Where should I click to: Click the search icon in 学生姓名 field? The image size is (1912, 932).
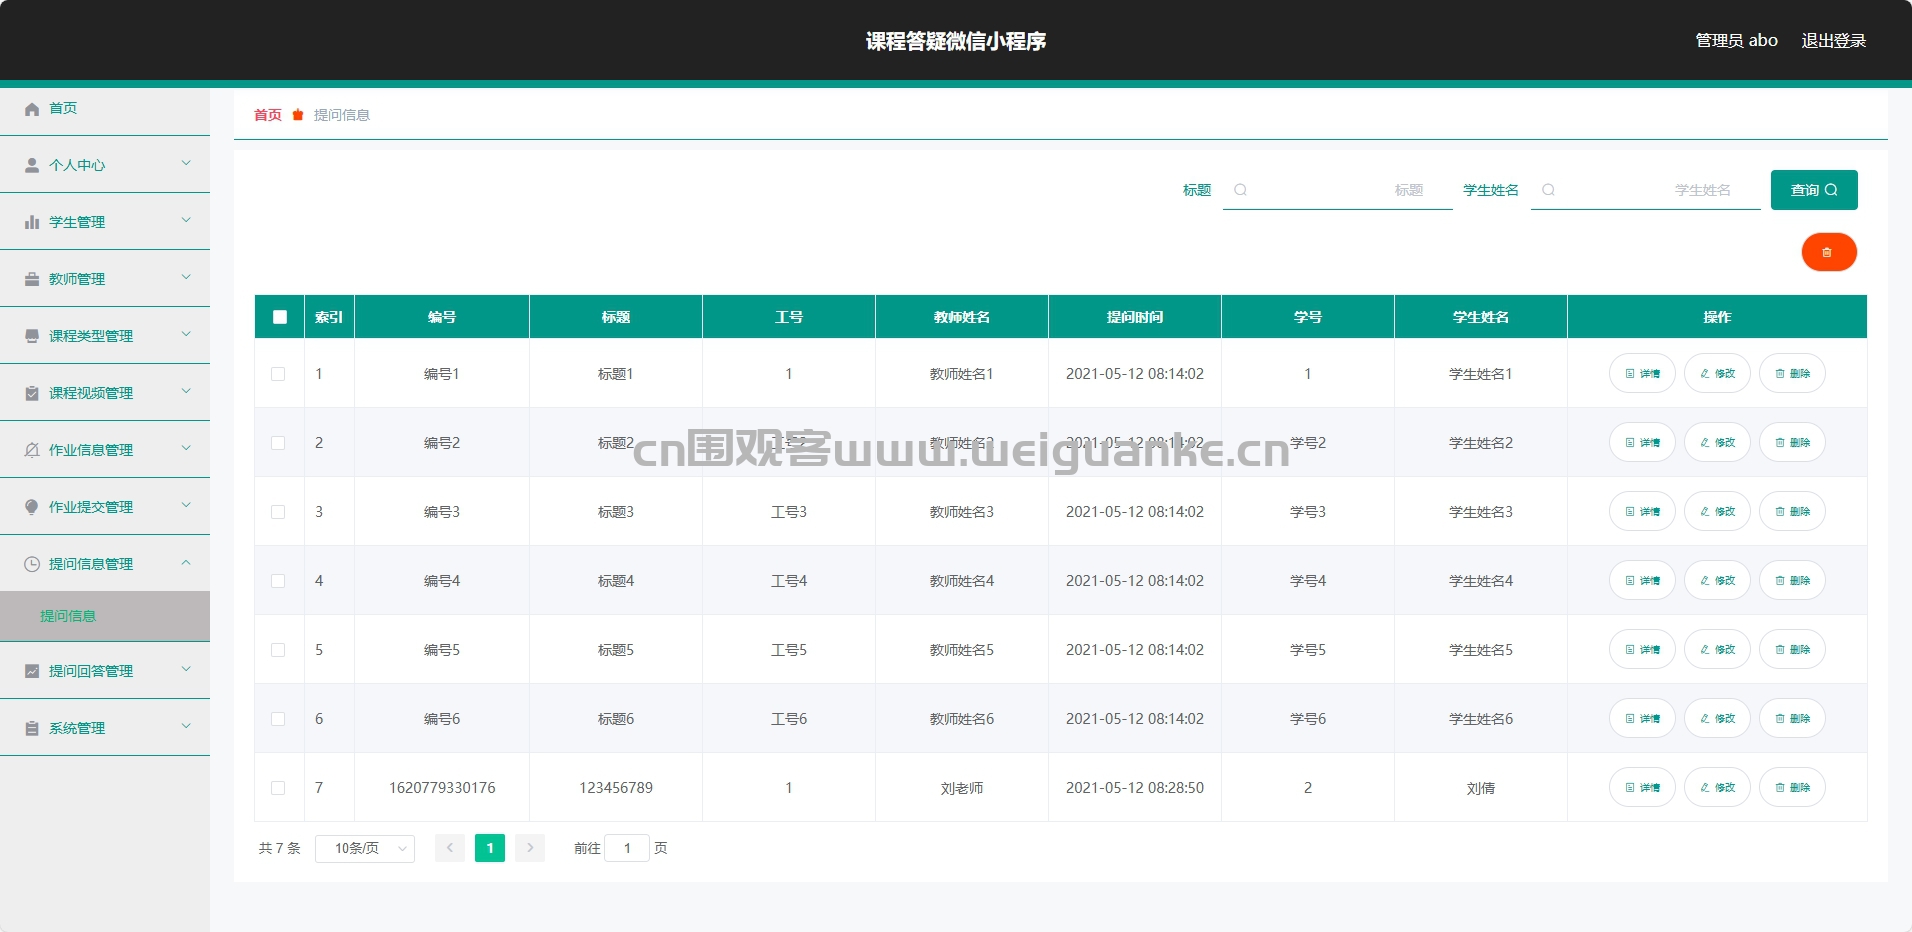(1548, 190)
